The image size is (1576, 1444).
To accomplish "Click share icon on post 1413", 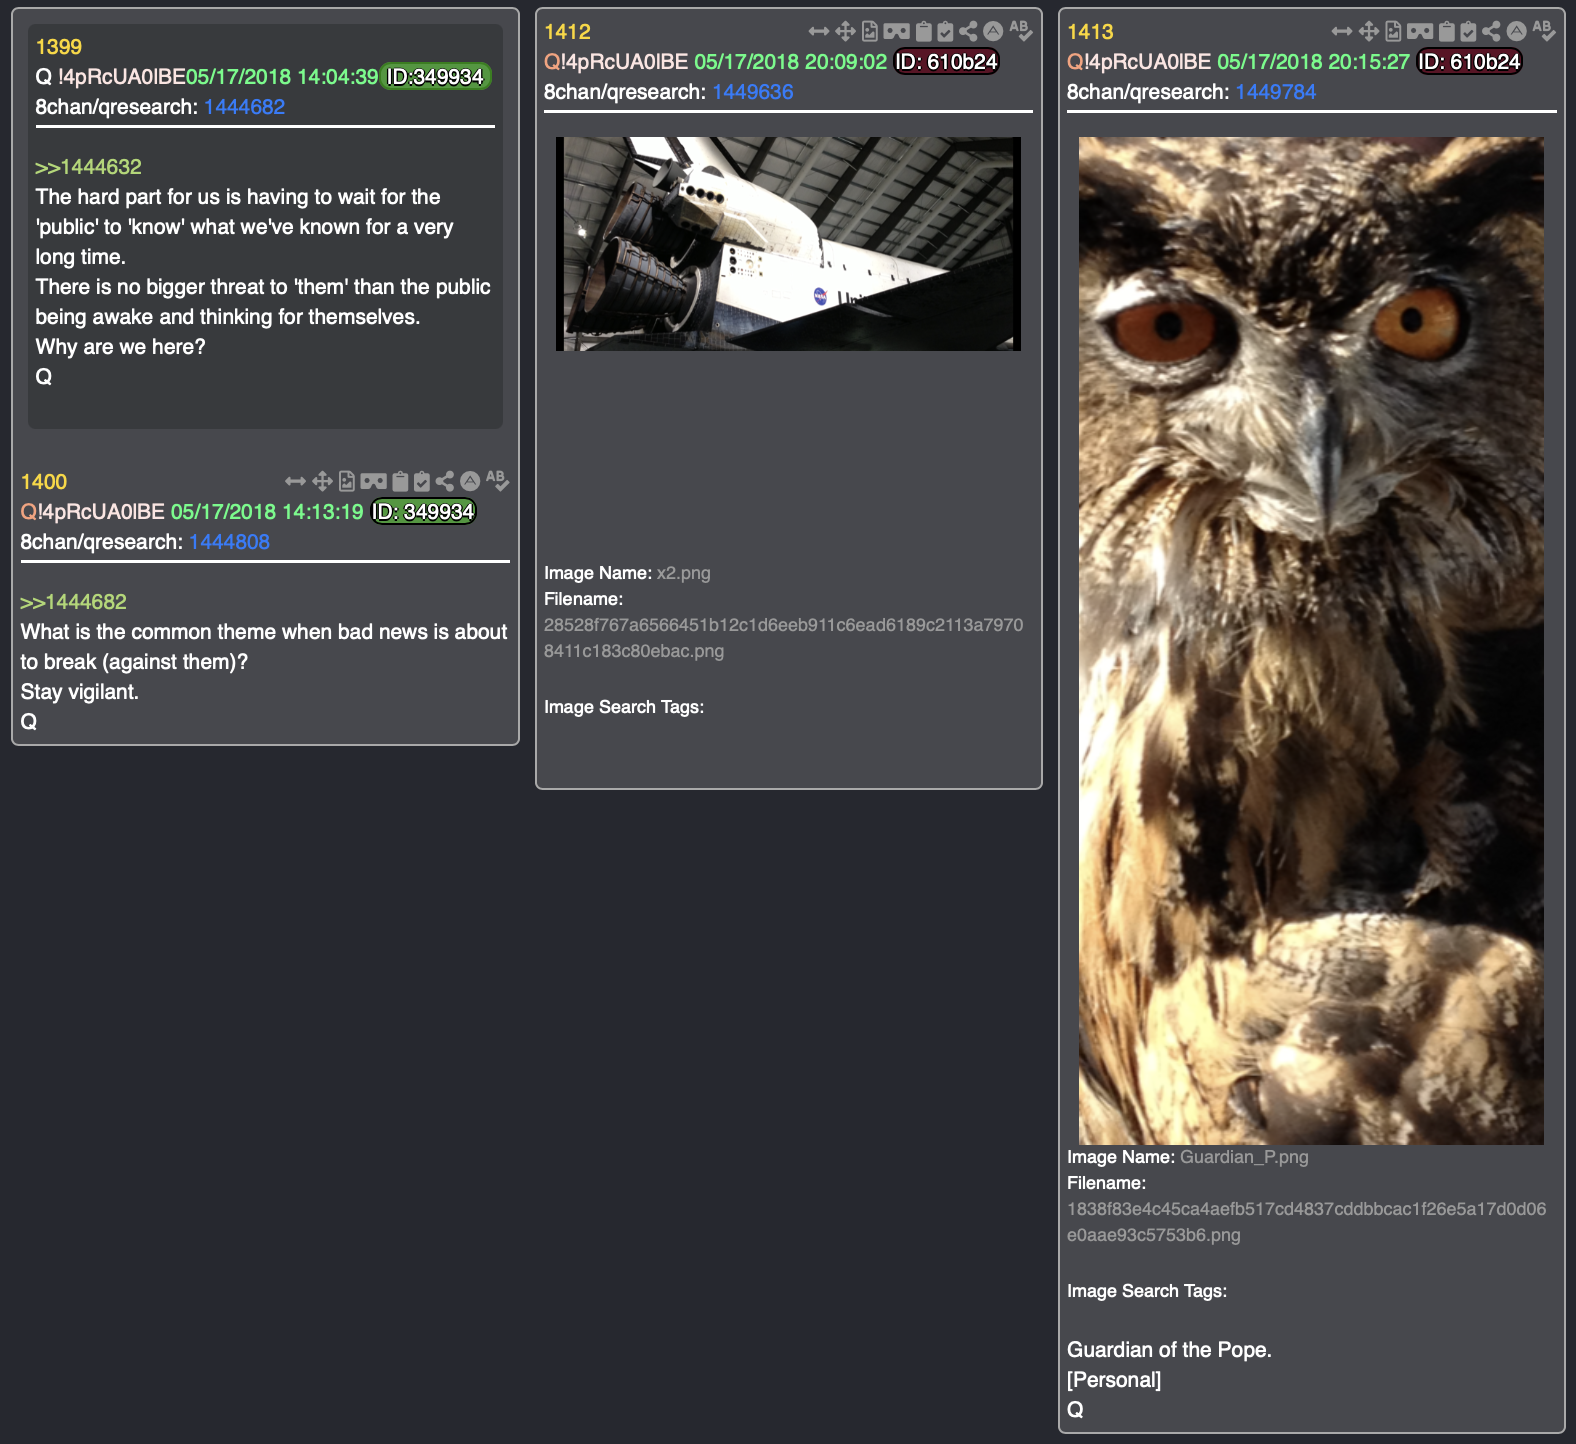I will pos(1491,31).
